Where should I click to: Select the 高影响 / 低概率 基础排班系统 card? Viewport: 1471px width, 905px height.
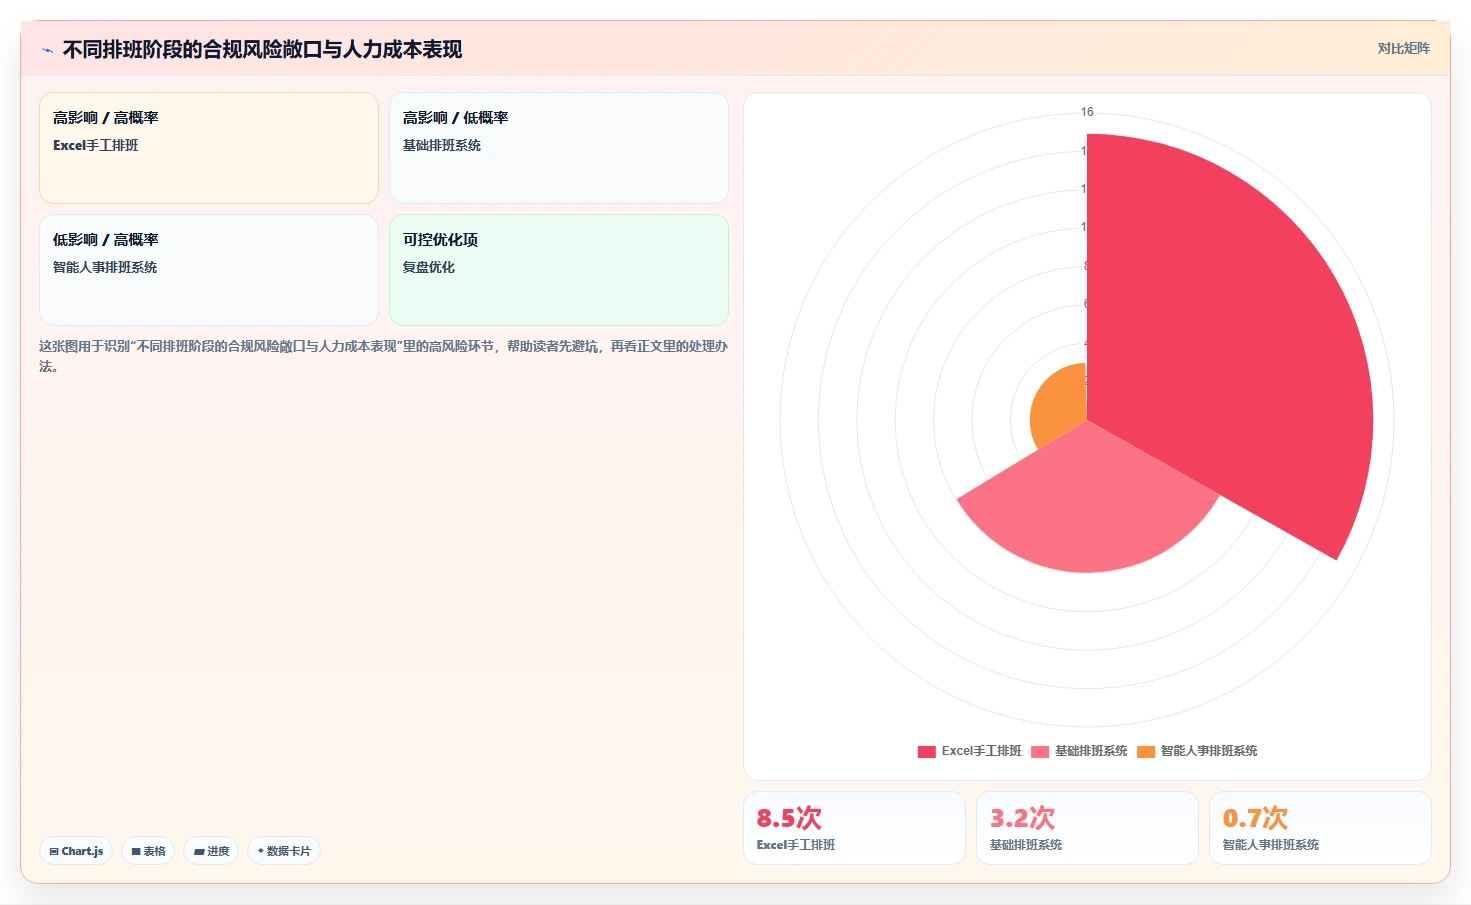tap(559, 148)
